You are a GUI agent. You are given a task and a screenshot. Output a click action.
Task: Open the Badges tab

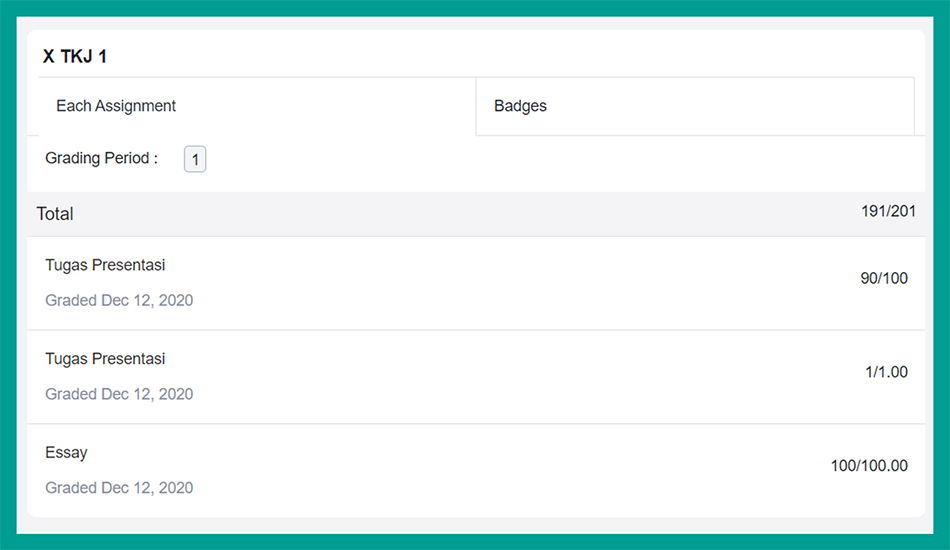[x=695, y=106]
